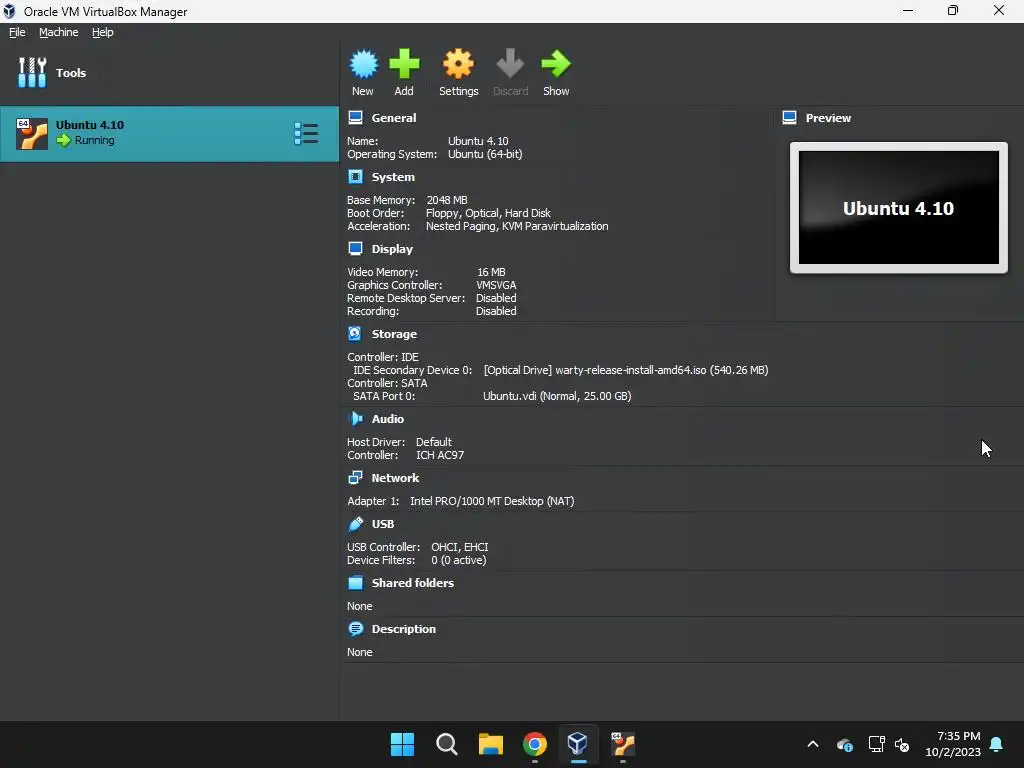Click the Floppy, Optical, Hard Disk boot order
The width and height of the screenshot is (1024, 768).
pyautogui.click(x=488, y=213)
